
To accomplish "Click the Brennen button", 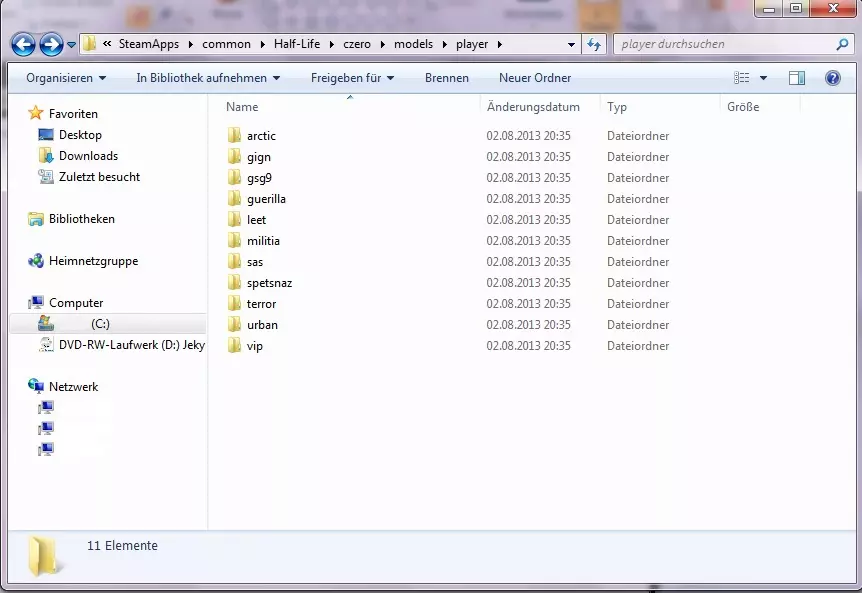I will (446, 78).
